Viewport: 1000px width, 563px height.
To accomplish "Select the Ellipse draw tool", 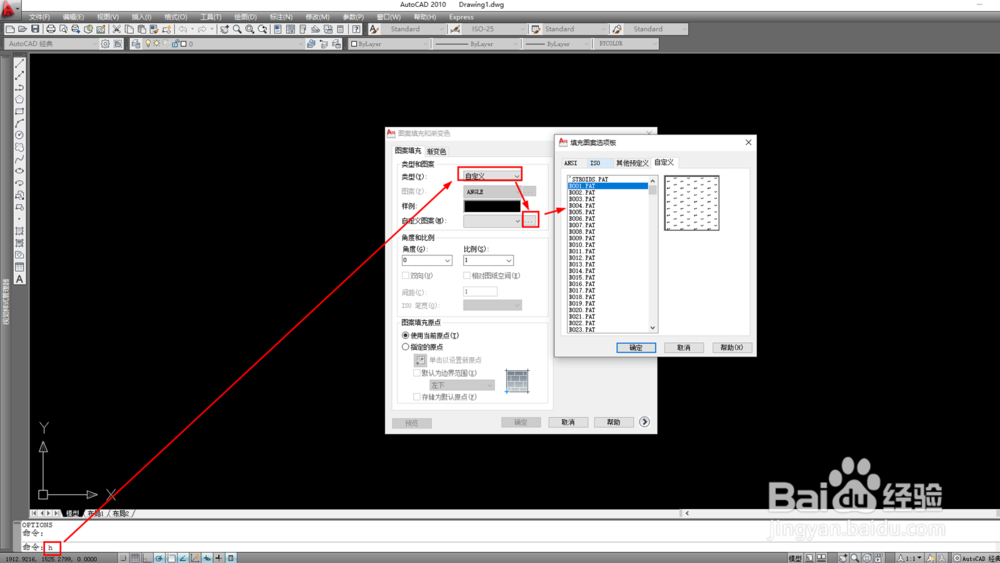I will pos(19,171).
